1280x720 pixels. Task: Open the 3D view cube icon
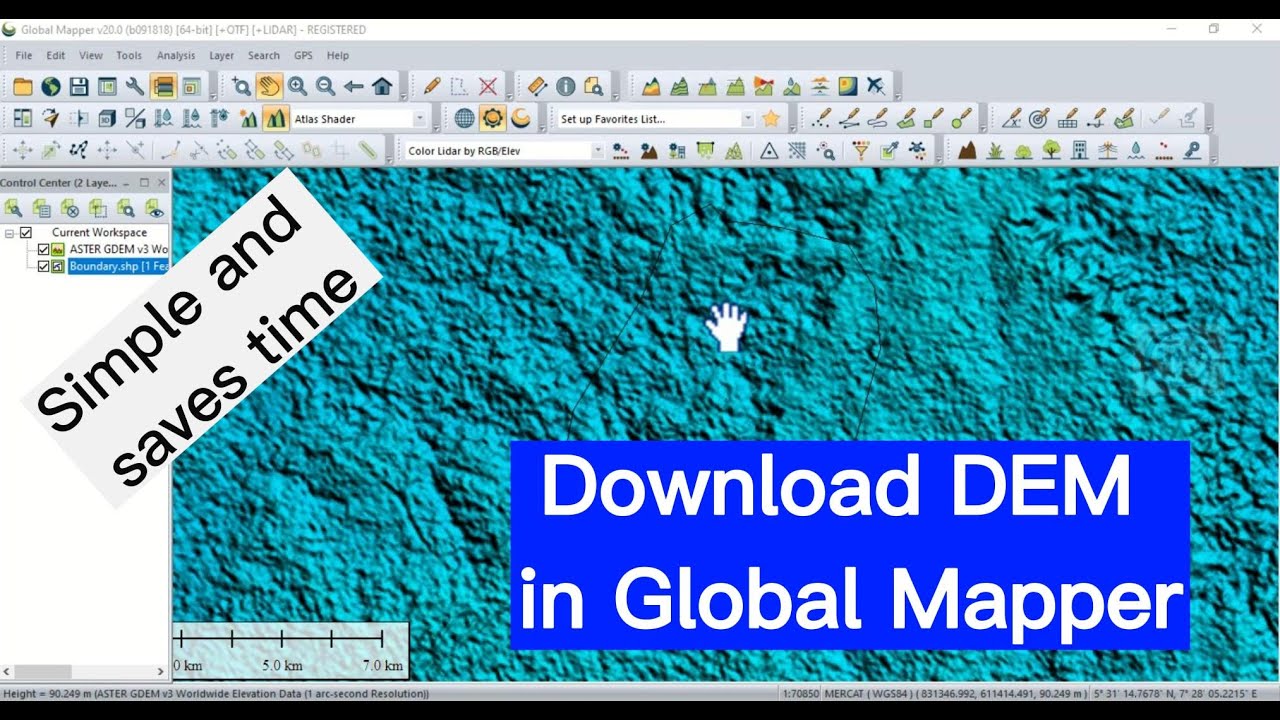coord(106,118)
